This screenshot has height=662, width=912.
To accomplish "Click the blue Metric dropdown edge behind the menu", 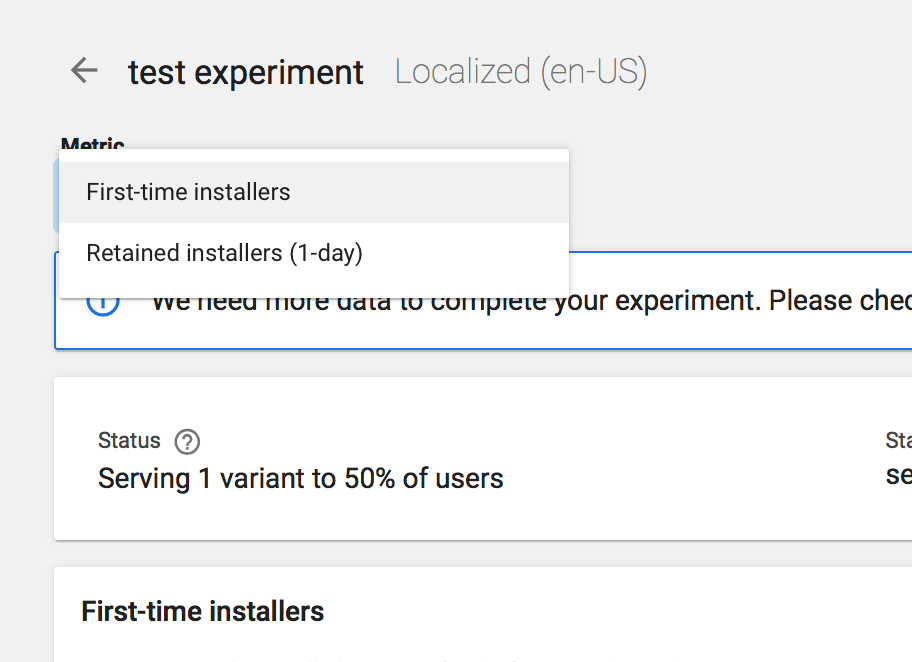I will click(x=56, y=195).
